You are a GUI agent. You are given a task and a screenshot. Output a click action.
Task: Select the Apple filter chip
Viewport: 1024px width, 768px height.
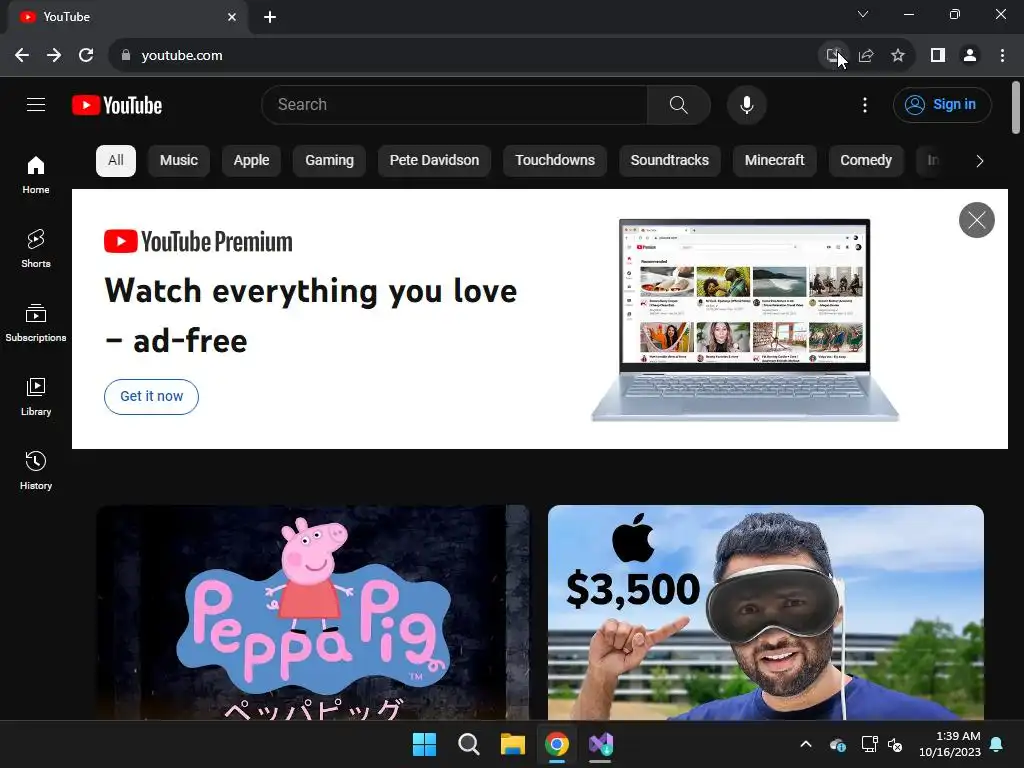coord(251,161)
